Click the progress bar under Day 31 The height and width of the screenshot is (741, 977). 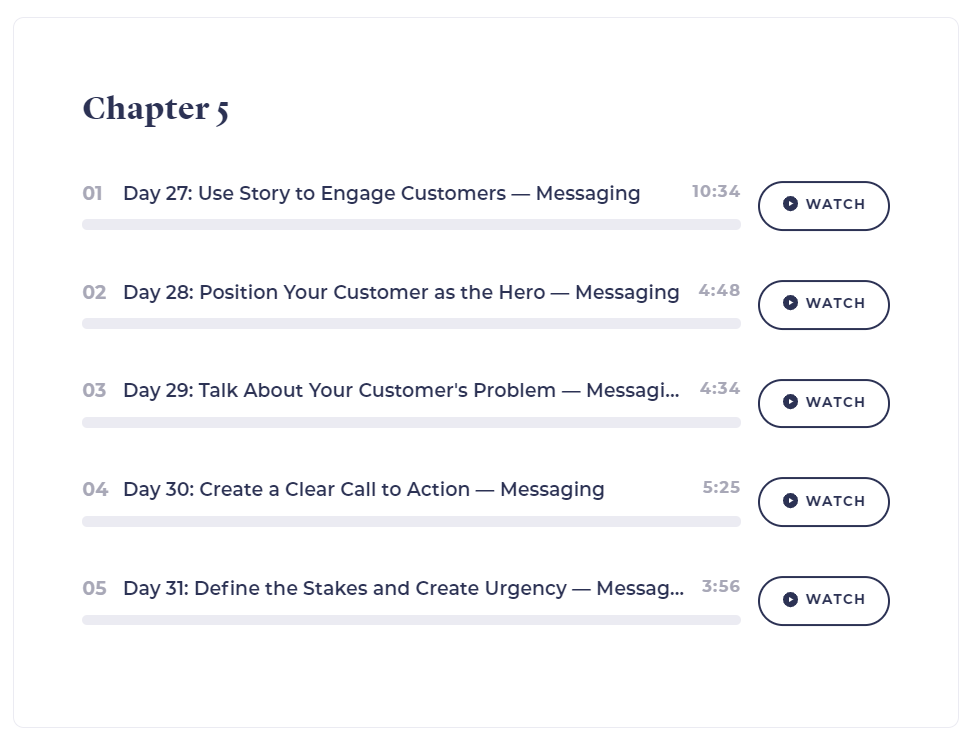click(411, 620)
